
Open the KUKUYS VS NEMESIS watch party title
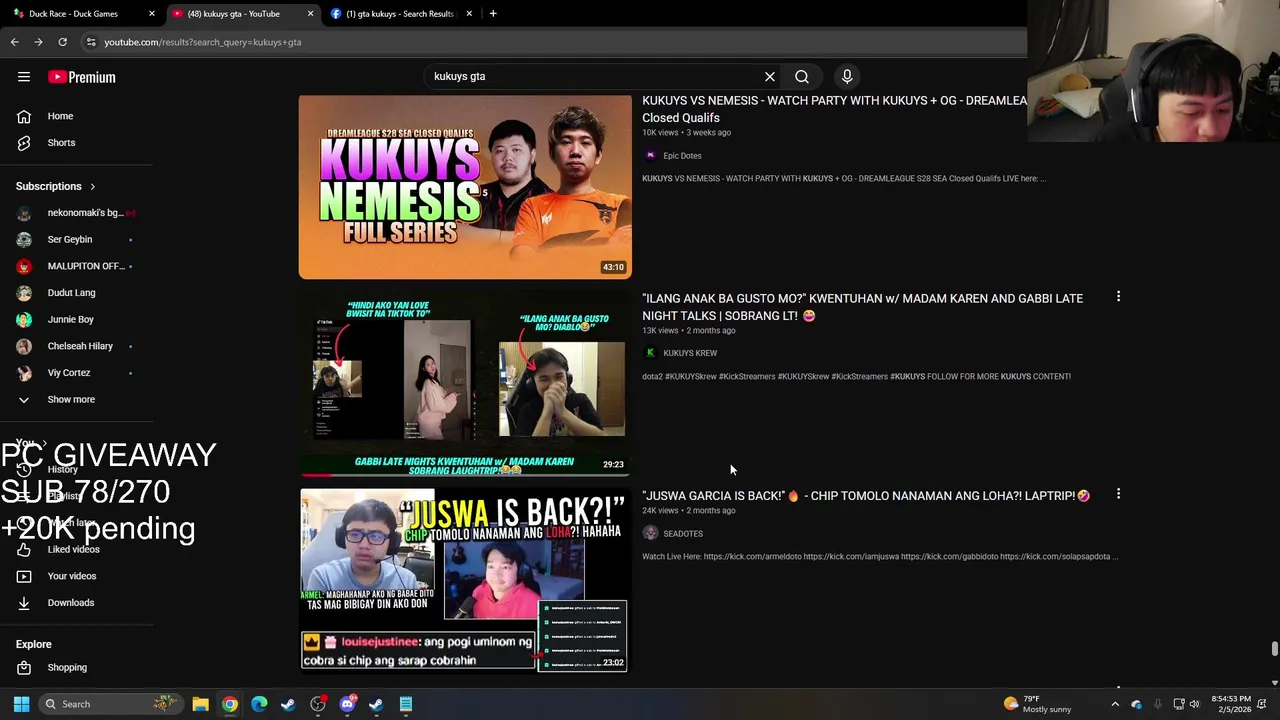[834, 109]
